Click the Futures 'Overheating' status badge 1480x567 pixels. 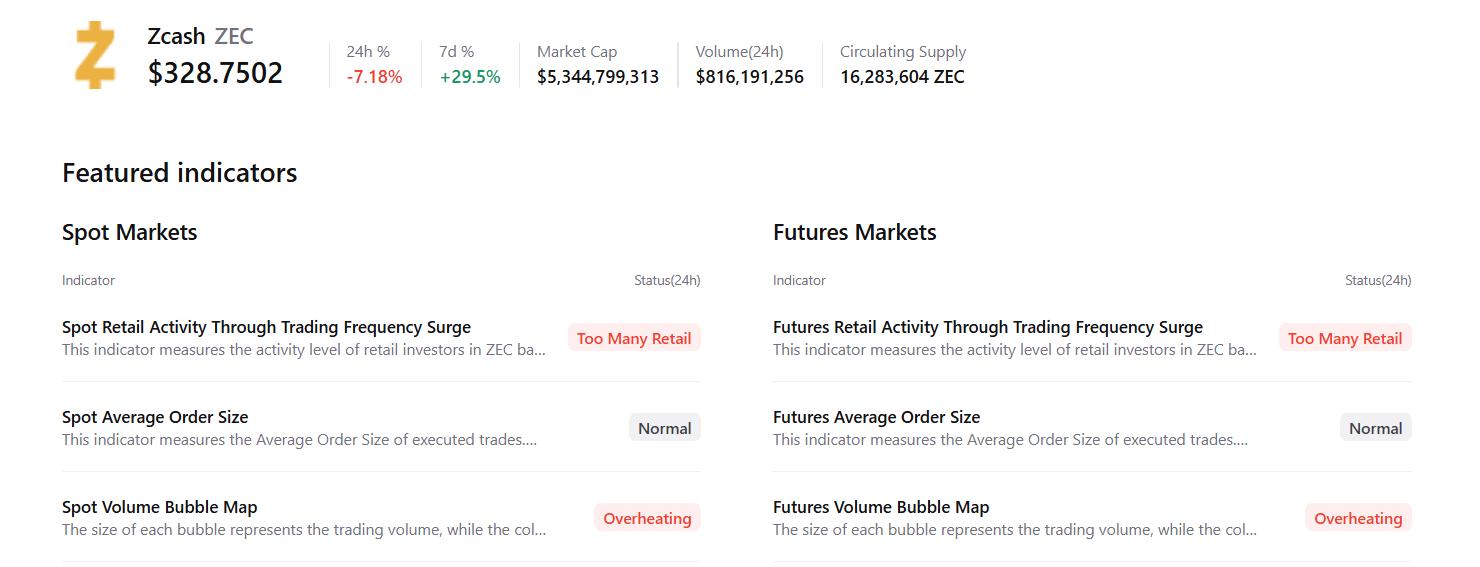(1358, 518)
